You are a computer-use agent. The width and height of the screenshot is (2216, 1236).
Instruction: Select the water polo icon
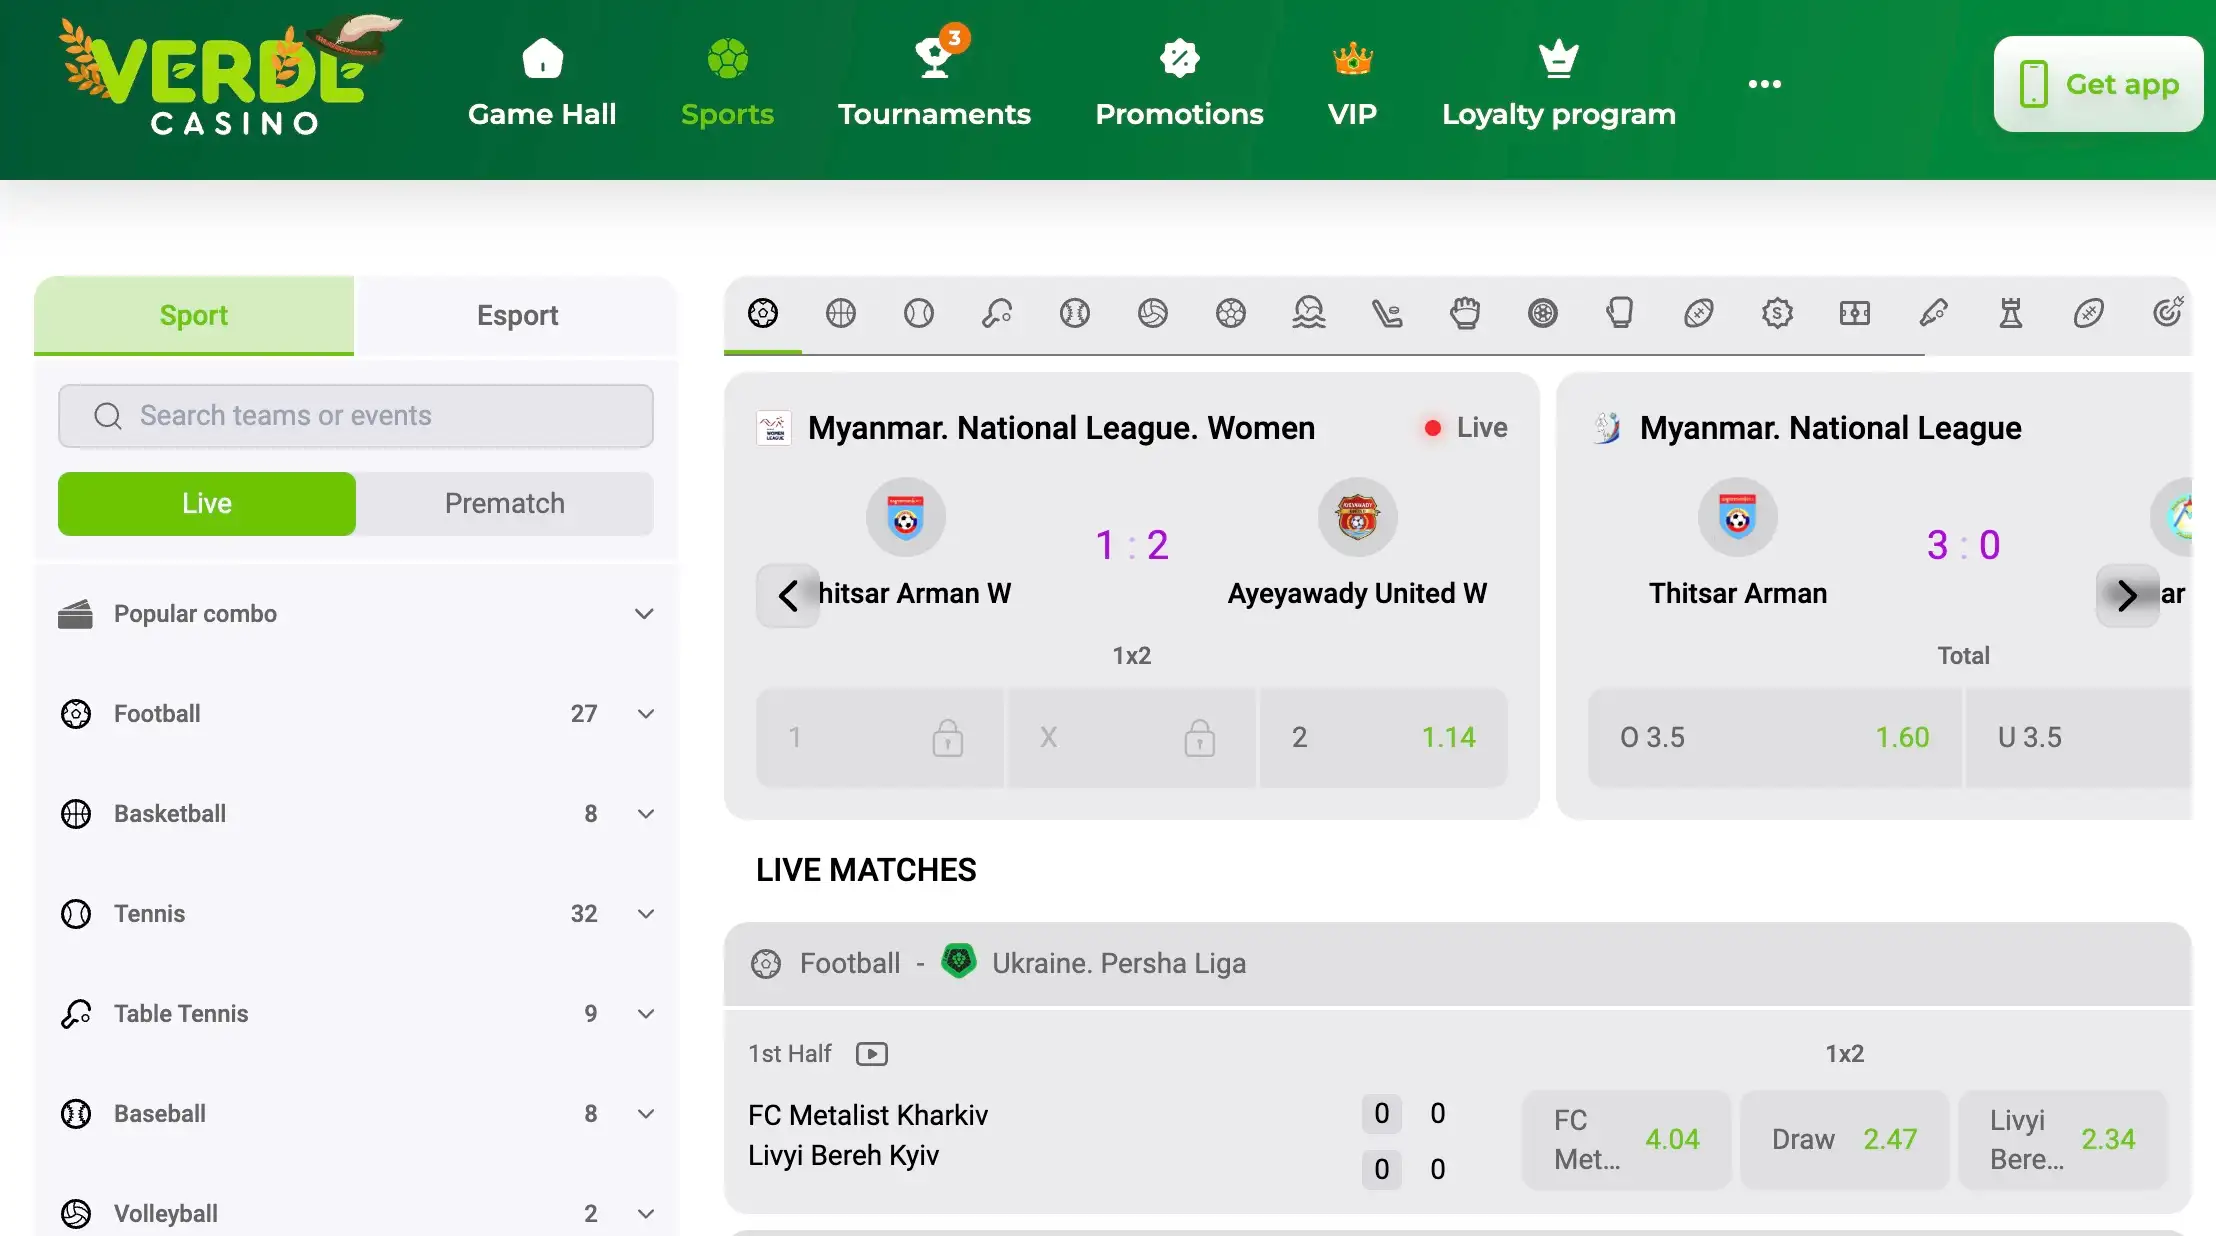point(1309,313)
